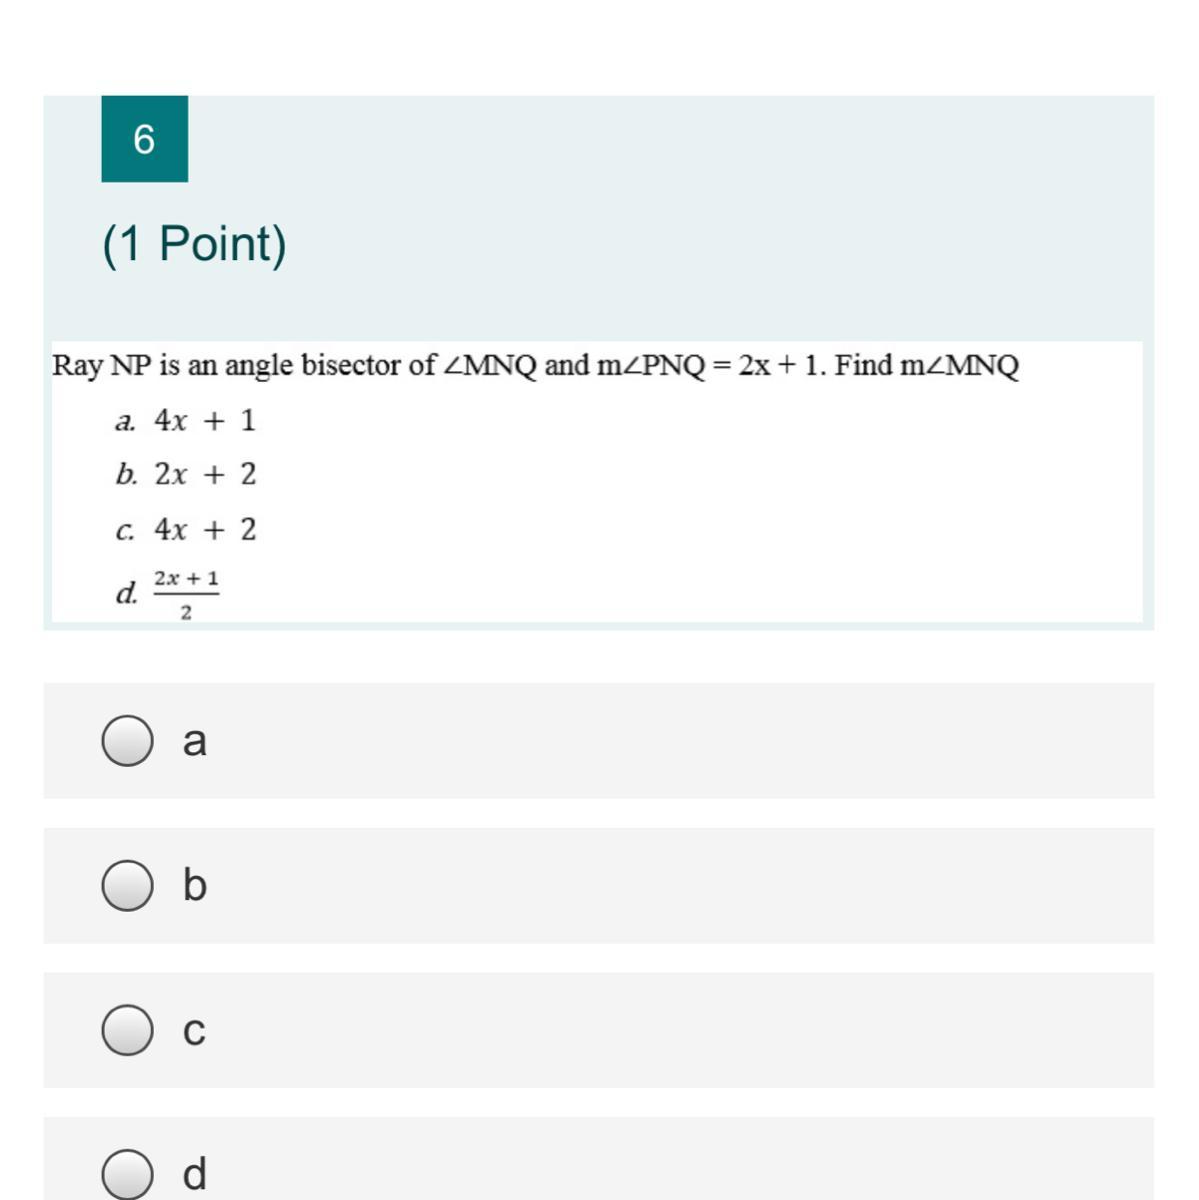Screen dimensions: 1199x1200
Task: Click the "b" answer label text
Action: point(194,886)
